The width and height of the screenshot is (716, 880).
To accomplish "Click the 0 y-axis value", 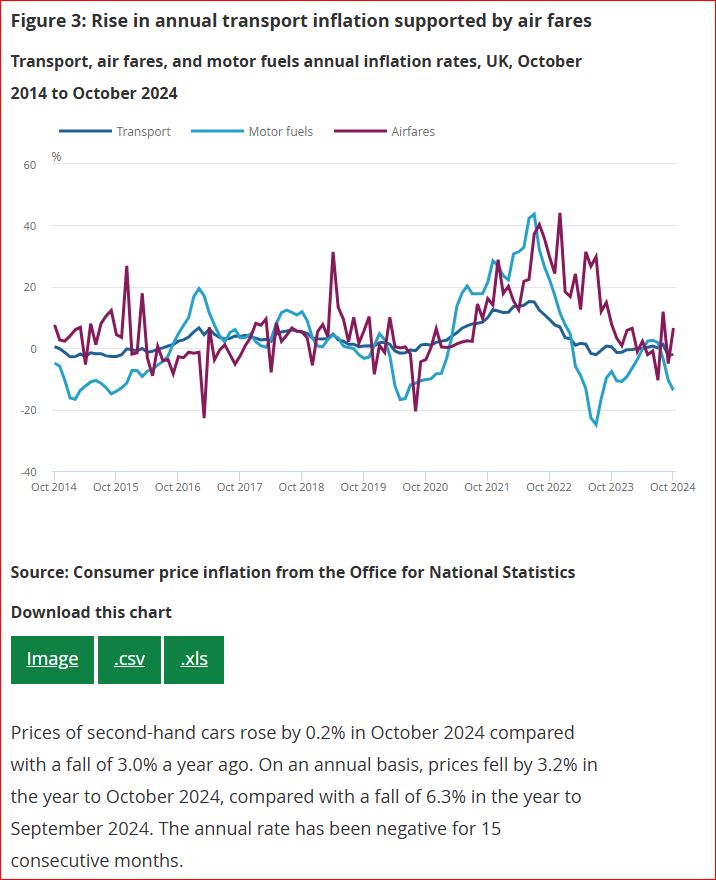I will pyautogui.click(x=33, y=349).
